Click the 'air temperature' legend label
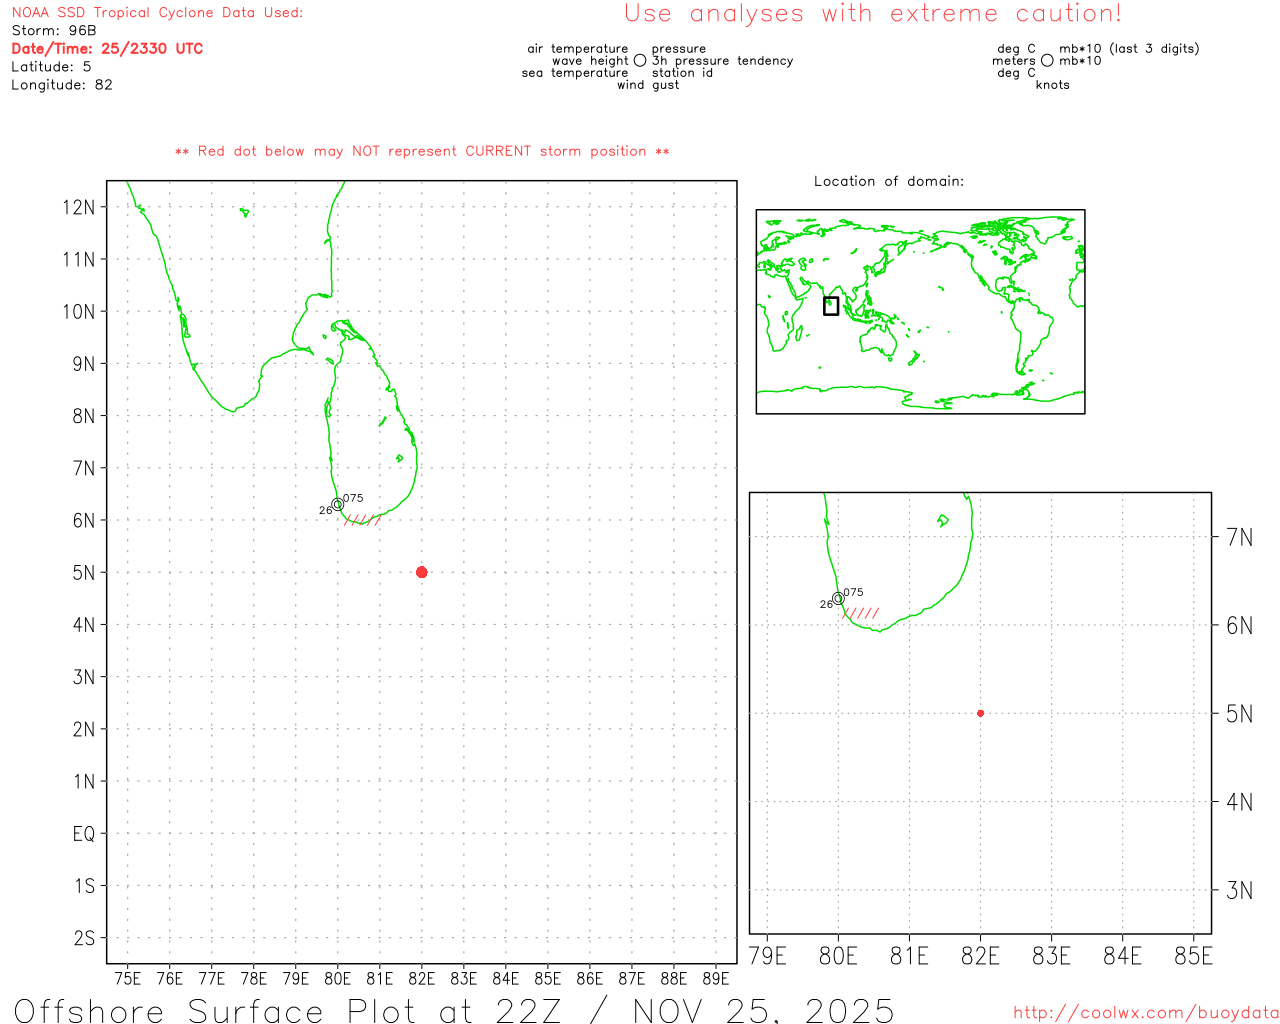This screenshot has width=1280, height=1024. pos(578,49)
